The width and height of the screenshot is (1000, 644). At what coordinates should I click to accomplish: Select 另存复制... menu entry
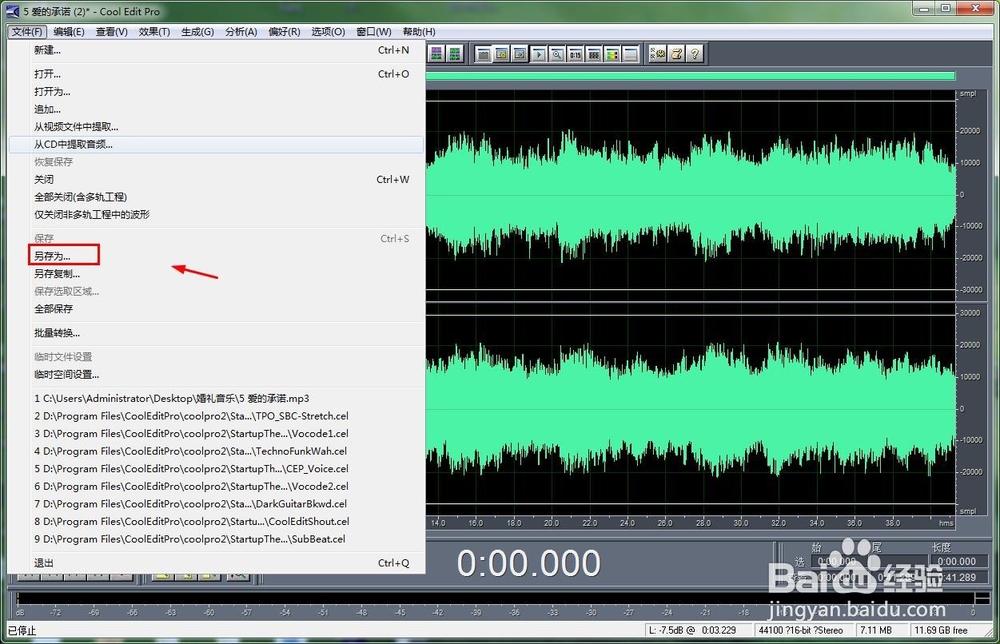pyautogui.click(x=217, y=274)
